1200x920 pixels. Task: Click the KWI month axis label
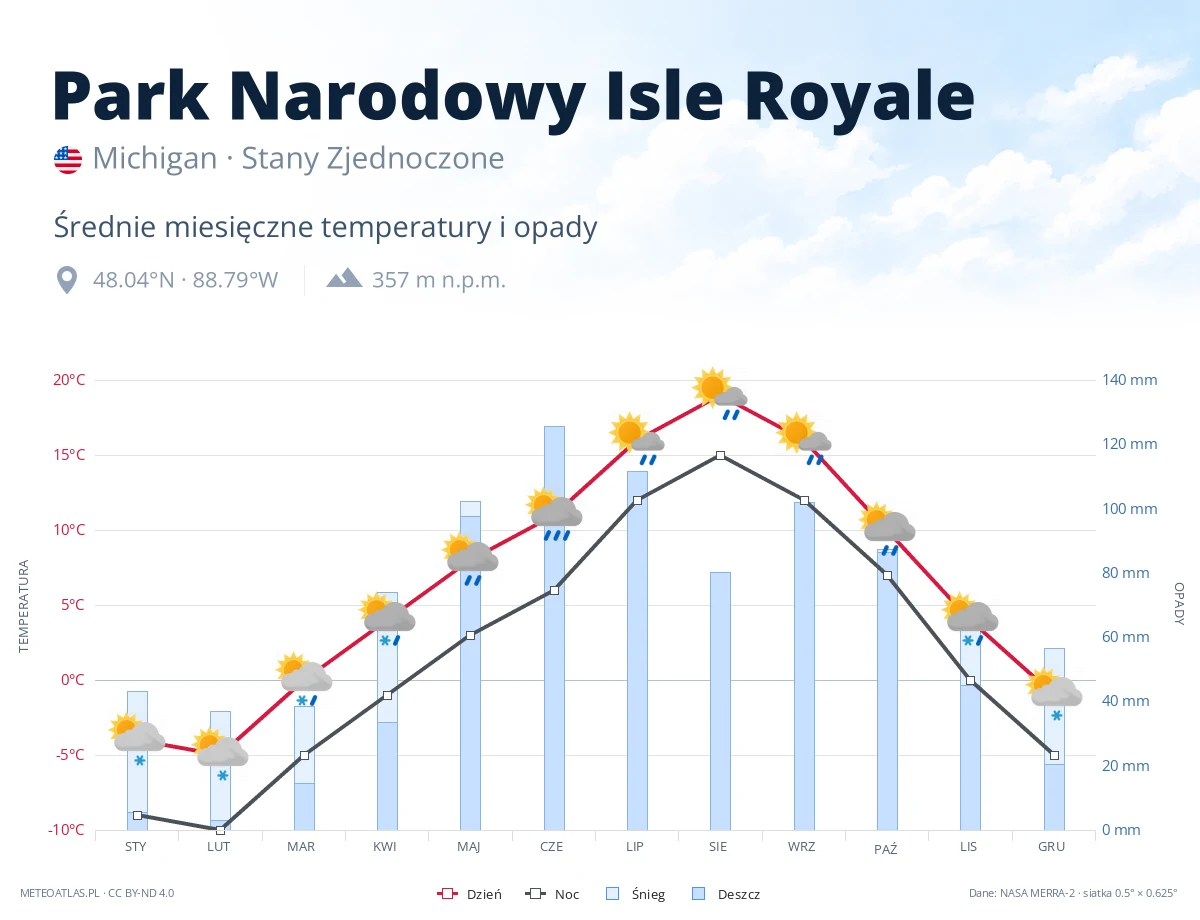(385, 846)
